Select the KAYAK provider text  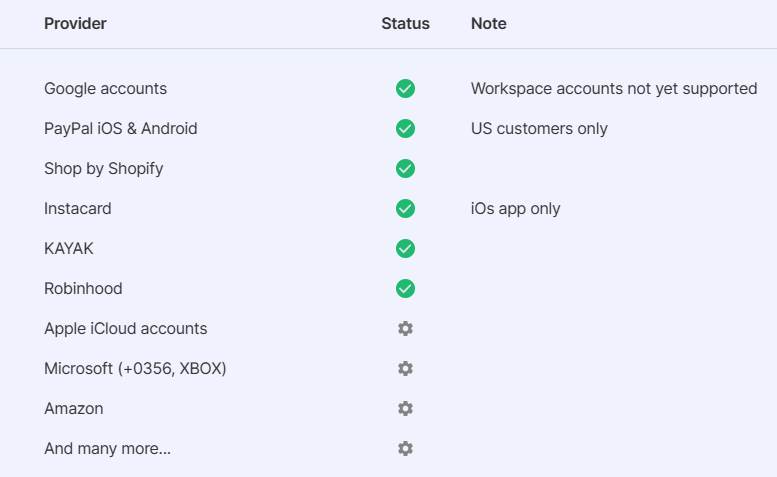[x=69, y=249]
